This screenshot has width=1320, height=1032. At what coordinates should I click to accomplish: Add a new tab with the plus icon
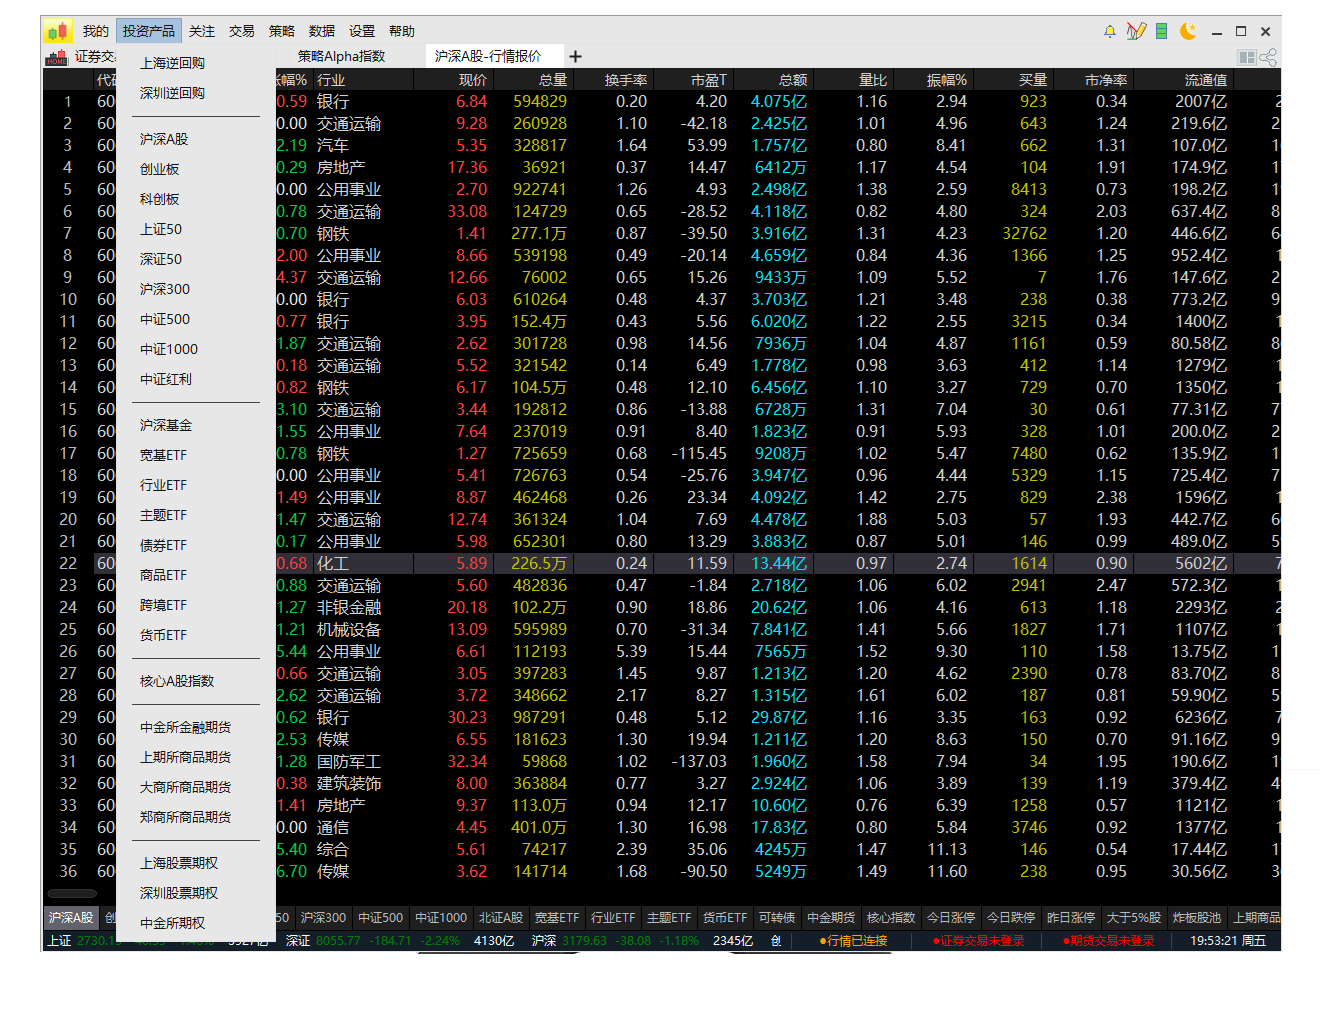click(x=575, y=57)
